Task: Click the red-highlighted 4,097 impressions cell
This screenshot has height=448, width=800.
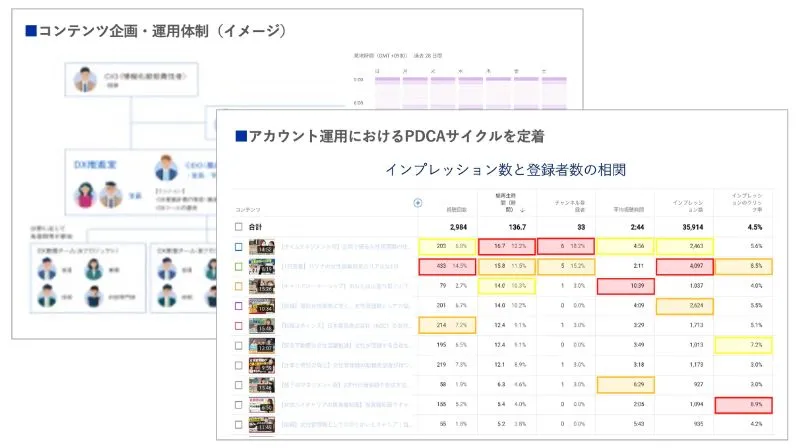Action: [685, 266]
